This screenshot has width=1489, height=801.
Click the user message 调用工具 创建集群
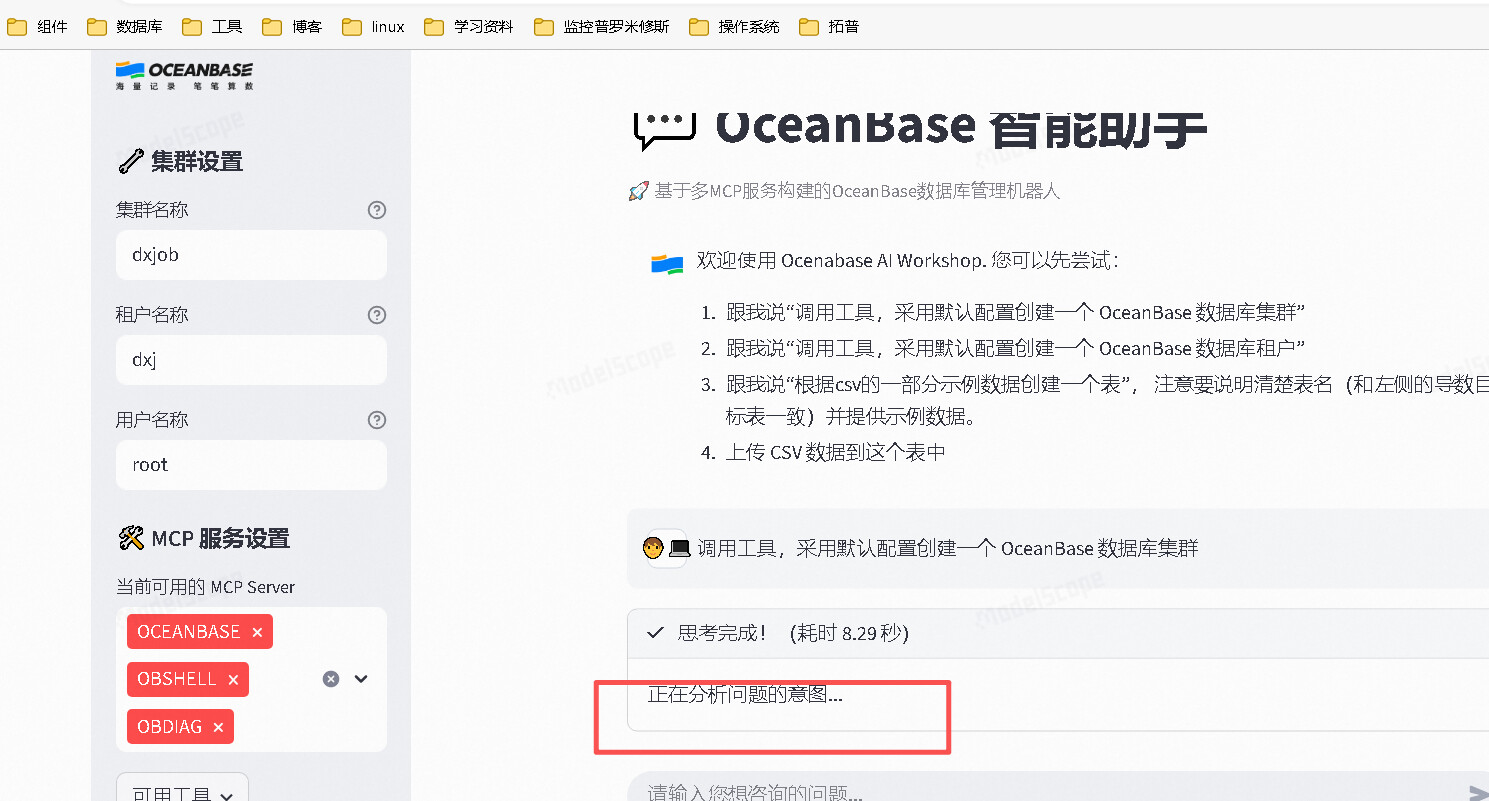click(948, 548)
